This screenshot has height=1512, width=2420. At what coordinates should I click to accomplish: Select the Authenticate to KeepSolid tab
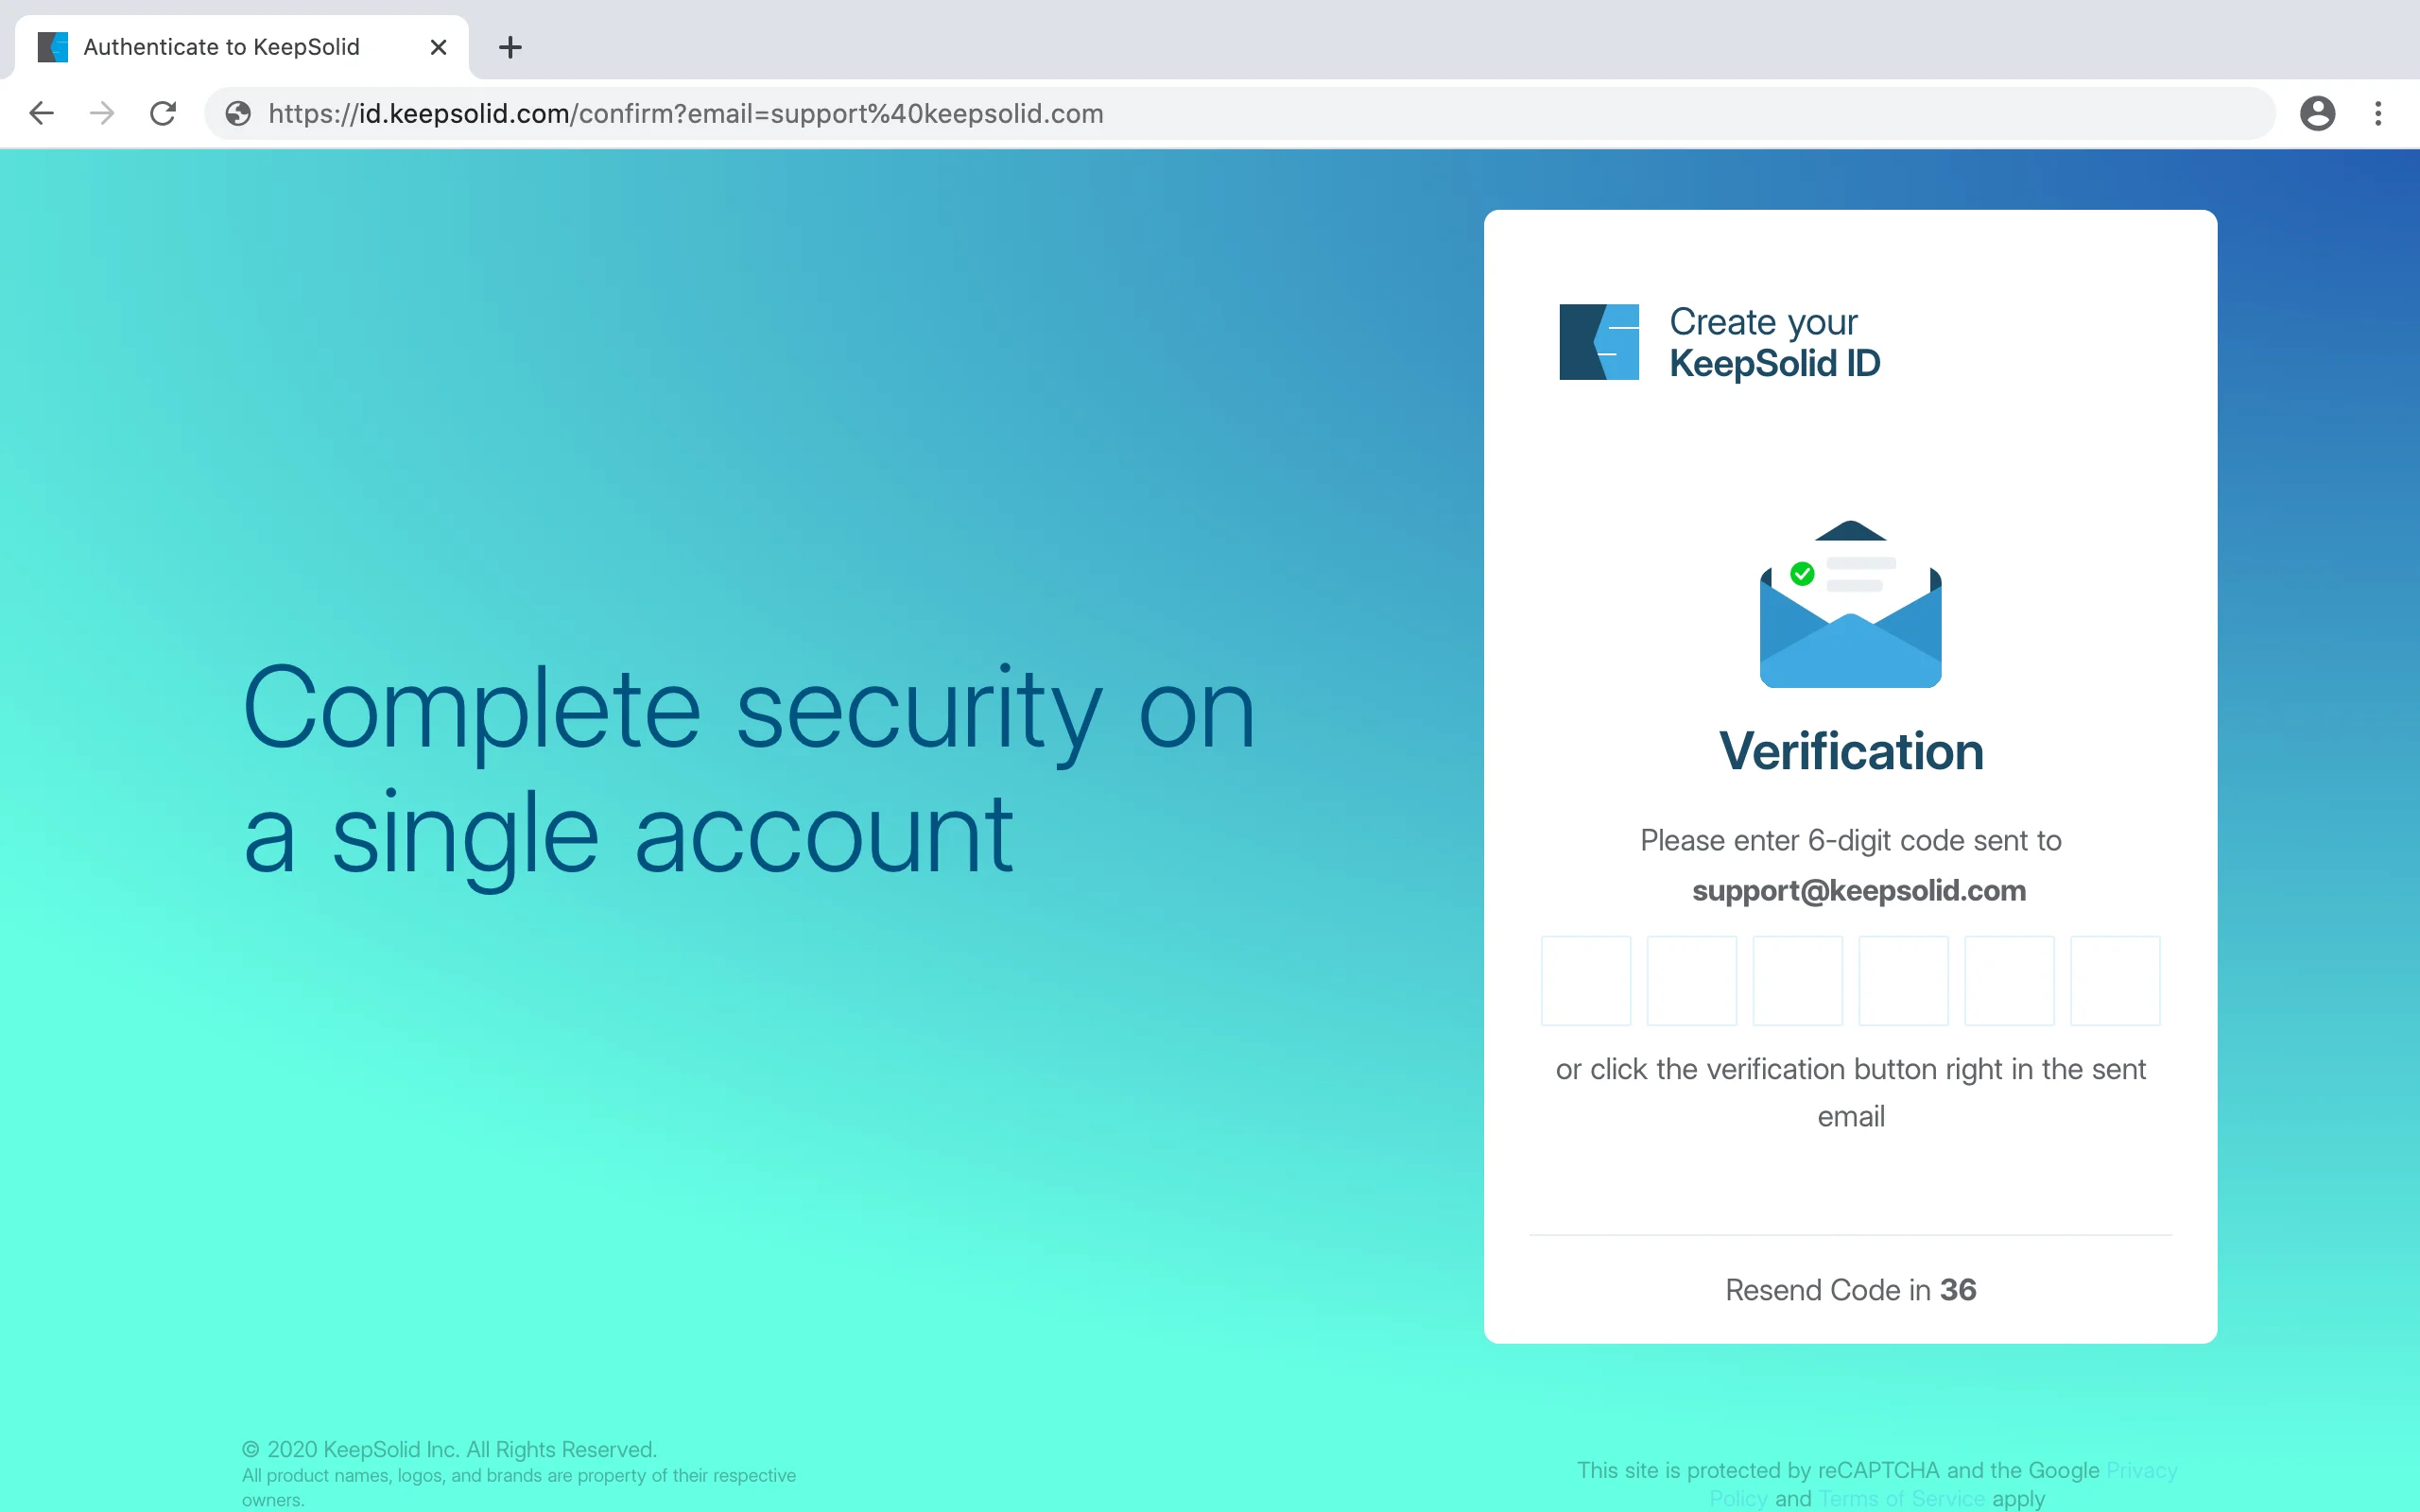point(222,47)
